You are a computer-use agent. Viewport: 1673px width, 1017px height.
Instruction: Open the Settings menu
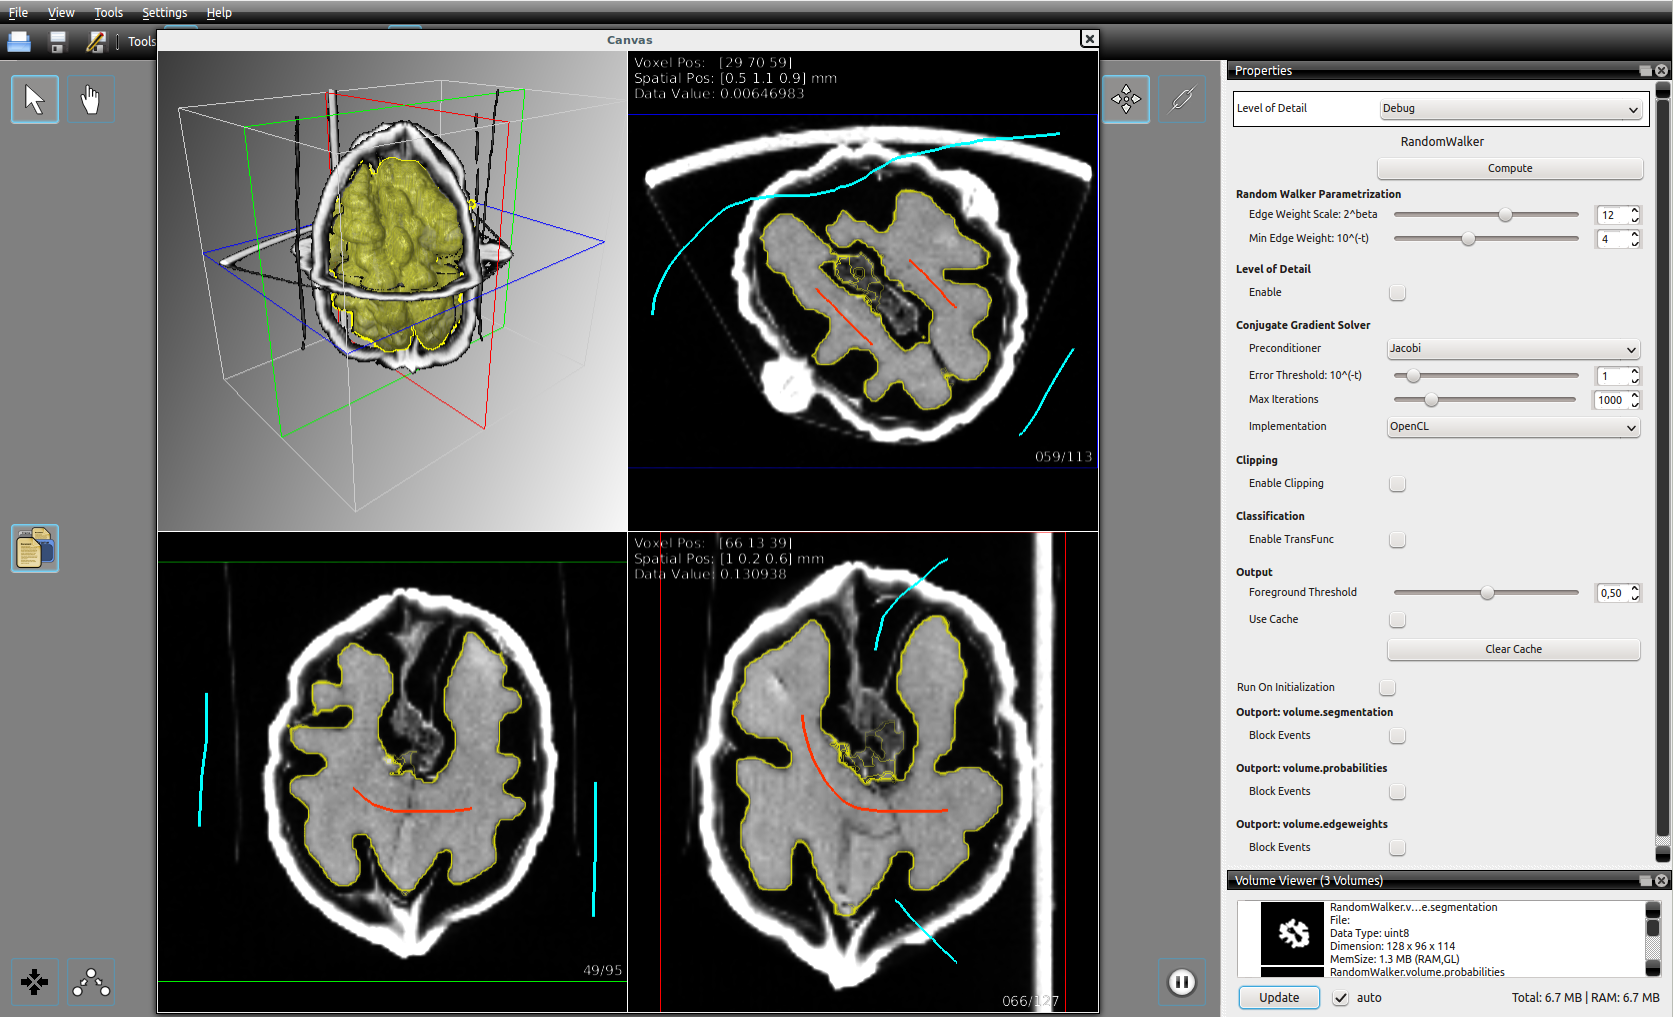(164, 13)
